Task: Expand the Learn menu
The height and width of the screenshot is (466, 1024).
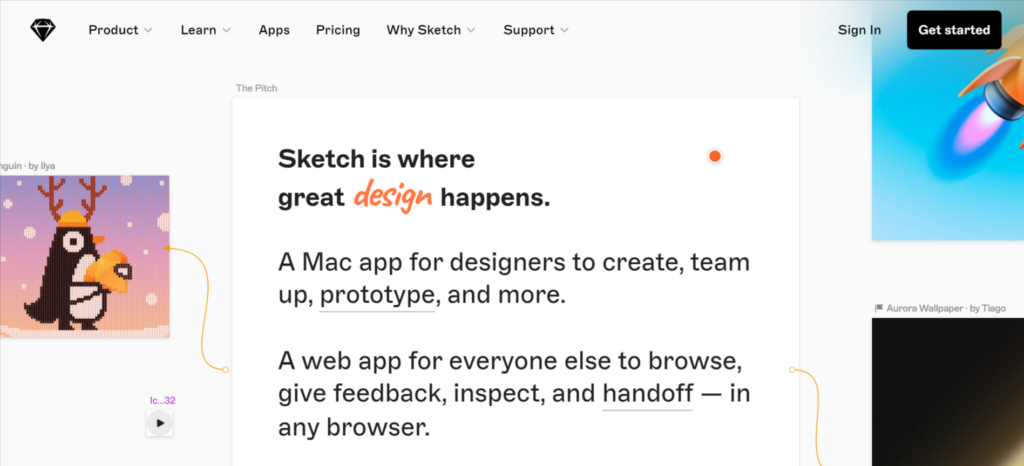Action: click(x=206, y=30)
